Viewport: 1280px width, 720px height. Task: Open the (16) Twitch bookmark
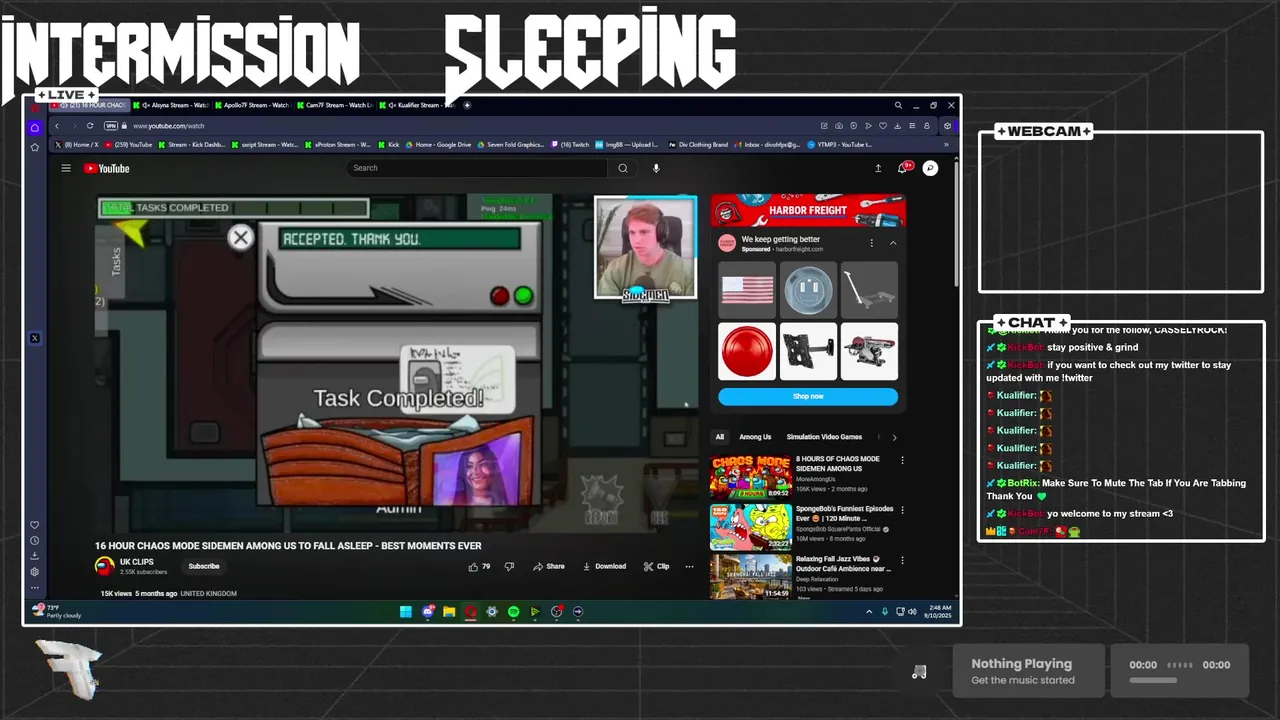click(570, 145)
